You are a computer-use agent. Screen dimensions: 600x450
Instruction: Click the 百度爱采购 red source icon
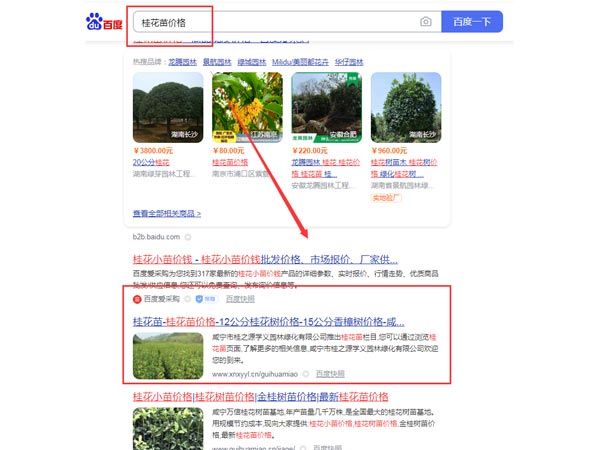tap(137, 298)
